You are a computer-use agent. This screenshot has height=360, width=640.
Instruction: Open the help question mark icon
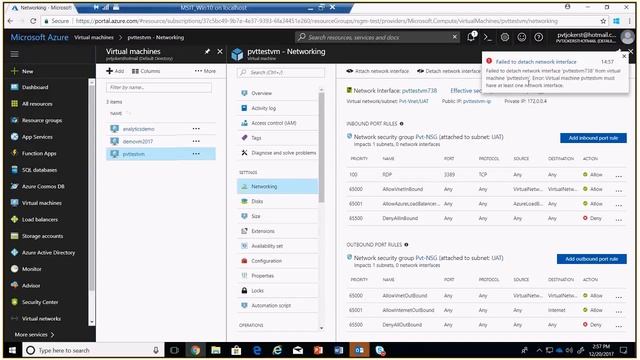point(539,37)
